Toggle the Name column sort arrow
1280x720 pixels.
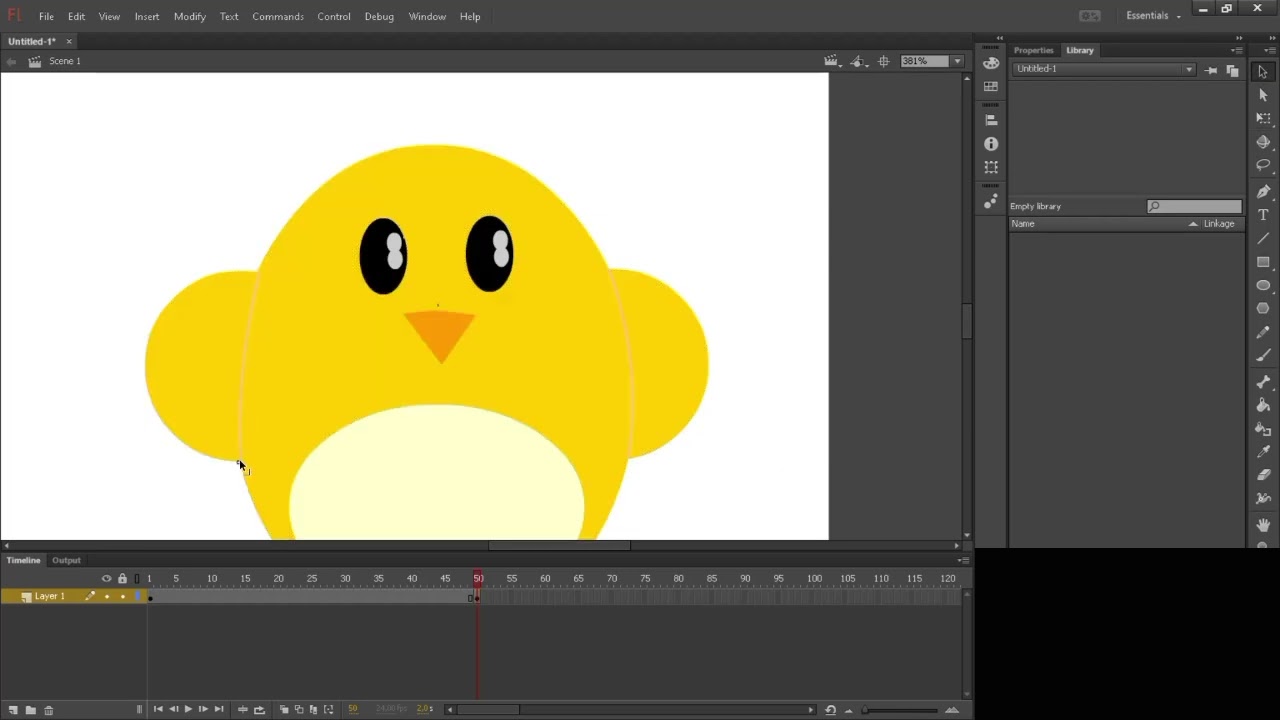coord(1193,224)
